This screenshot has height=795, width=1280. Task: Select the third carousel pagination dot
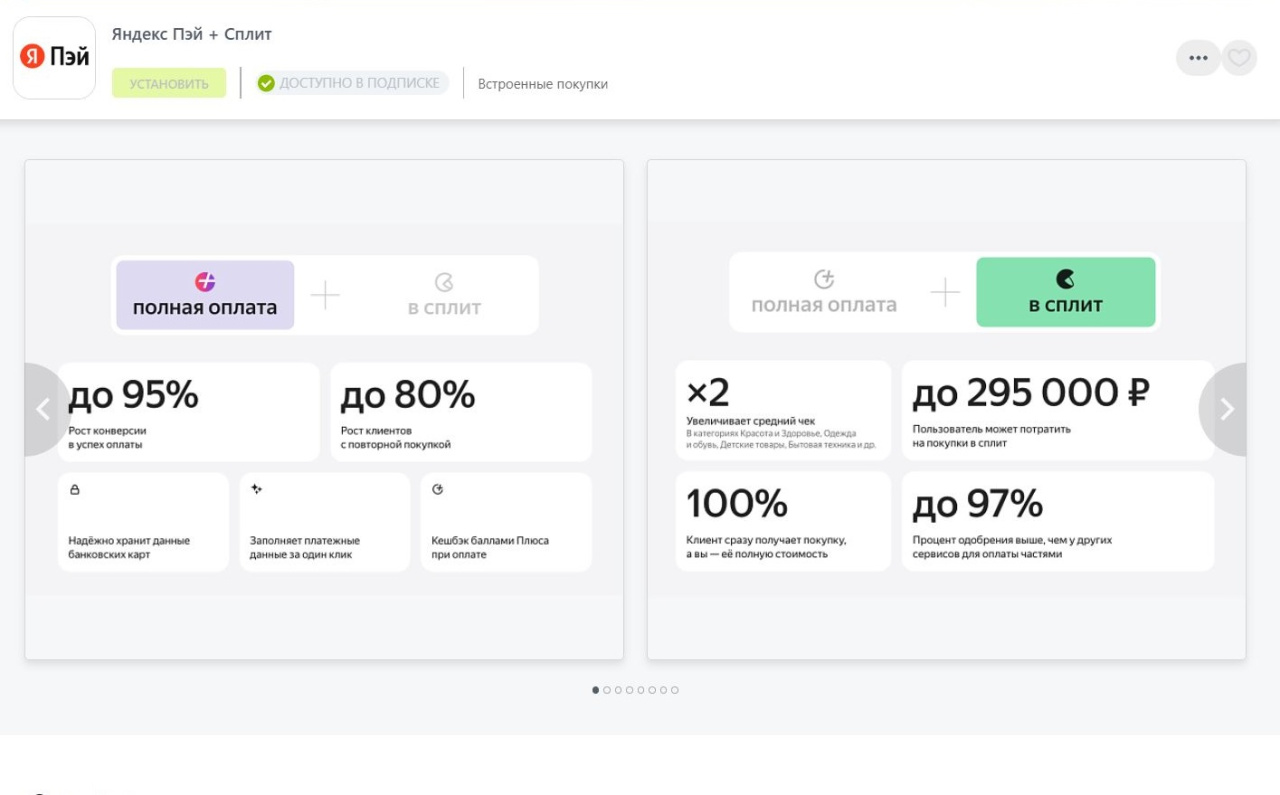(x=618, y=690)
